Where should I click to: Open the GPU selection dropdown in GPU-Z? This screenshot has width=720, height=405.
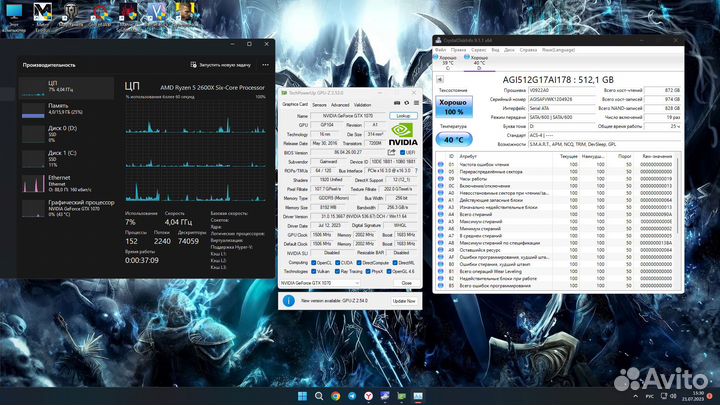[x=320, y=283]
